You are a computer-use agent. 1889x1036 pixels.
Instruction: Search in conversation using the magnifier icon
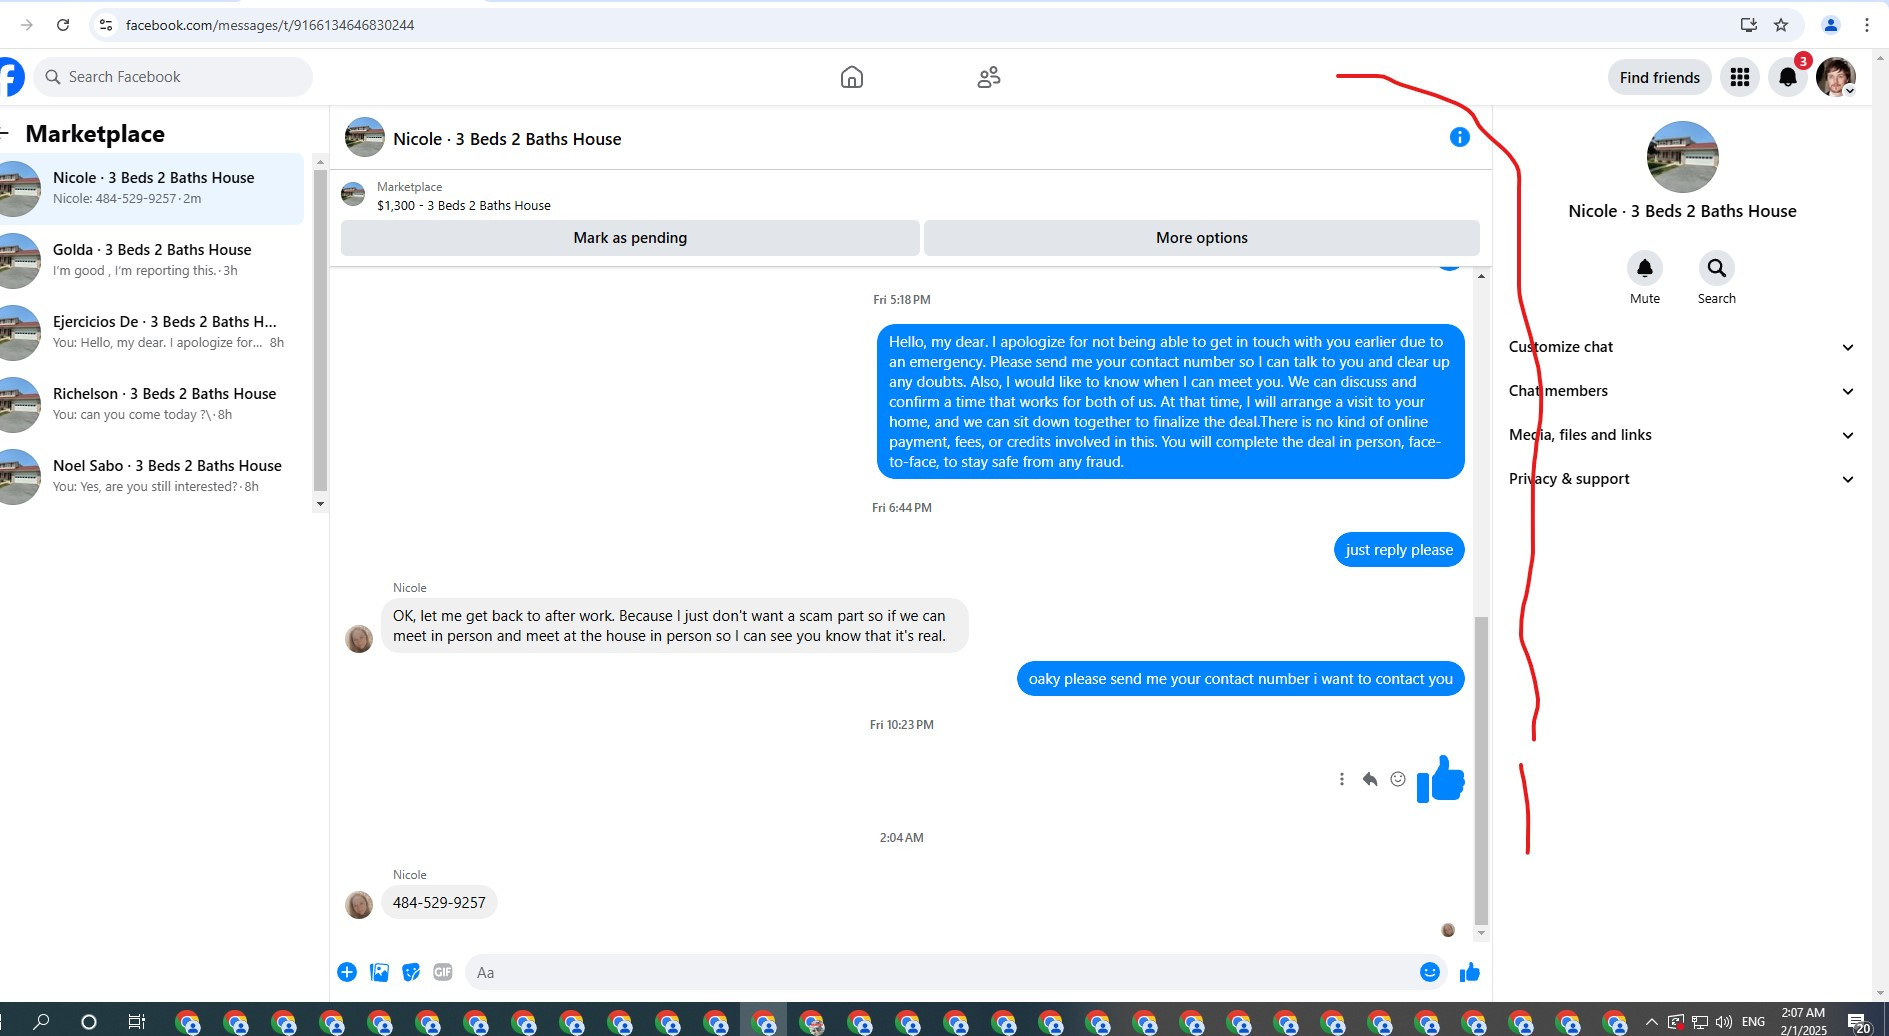click(1717, 268)
